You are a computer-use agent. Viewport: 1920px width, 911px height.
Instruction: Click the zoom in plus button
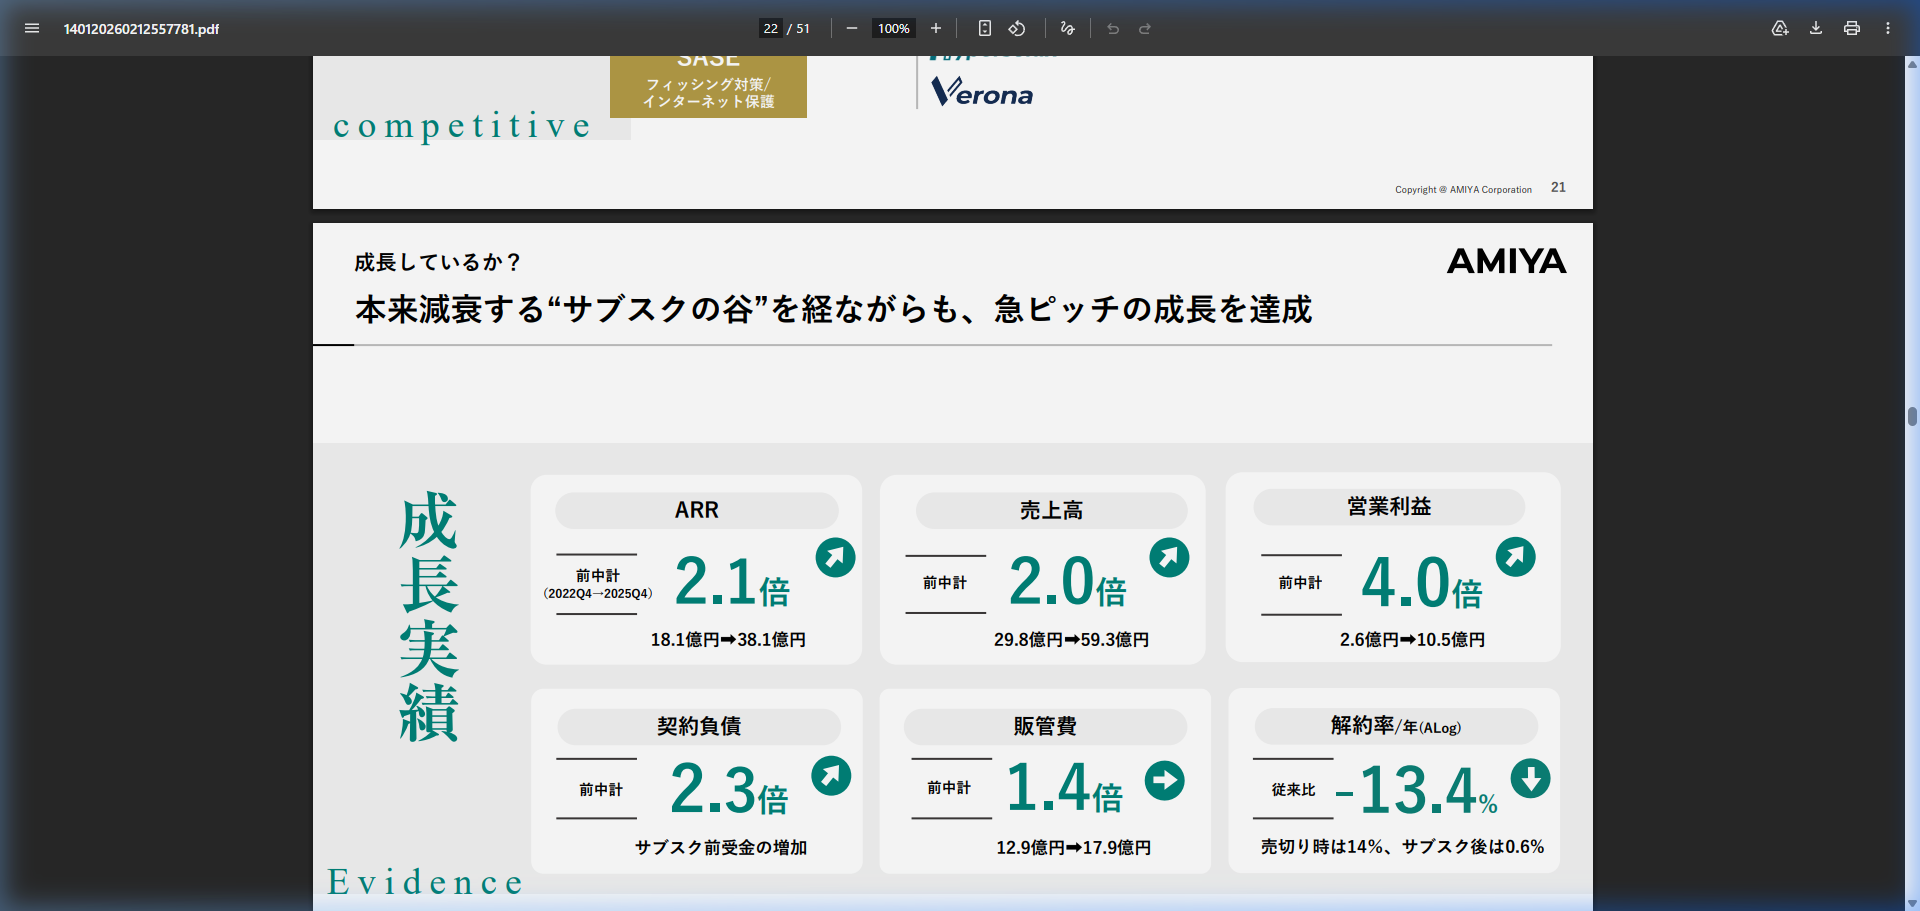(x=935, y=28)
